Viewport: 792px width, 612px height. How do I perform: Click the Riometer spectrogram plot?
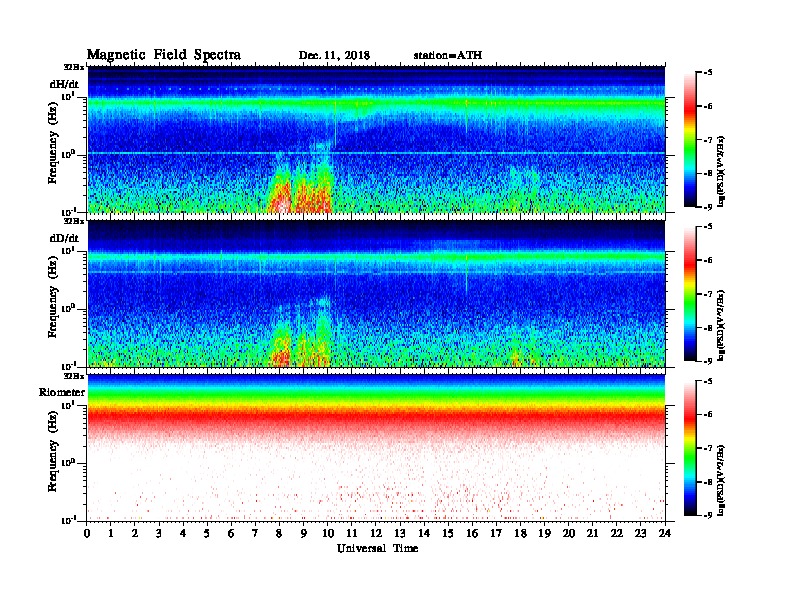(376, 448)
